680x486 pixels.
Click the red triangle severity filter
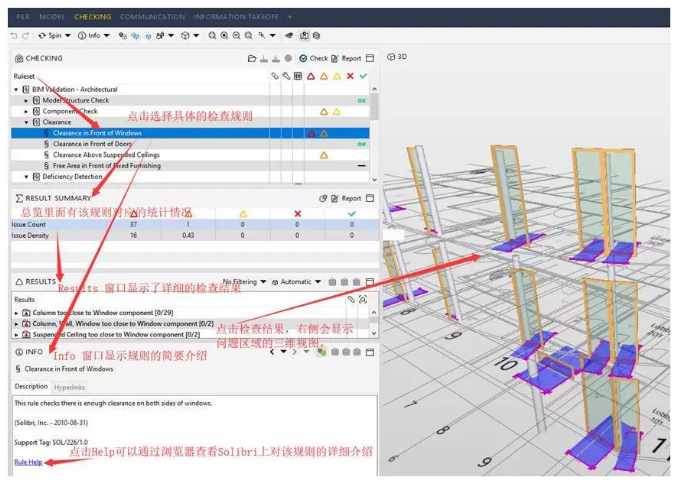click(311, 76)
